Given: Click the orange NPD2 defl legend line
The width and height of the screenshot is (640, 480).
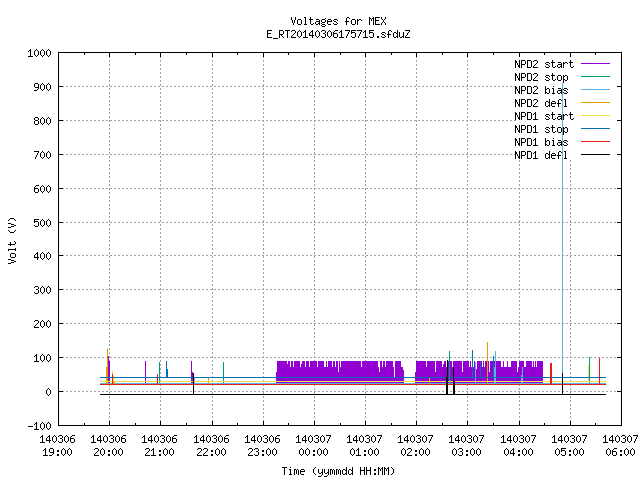Looking at the screenshot, I should (x=595, y=102).
